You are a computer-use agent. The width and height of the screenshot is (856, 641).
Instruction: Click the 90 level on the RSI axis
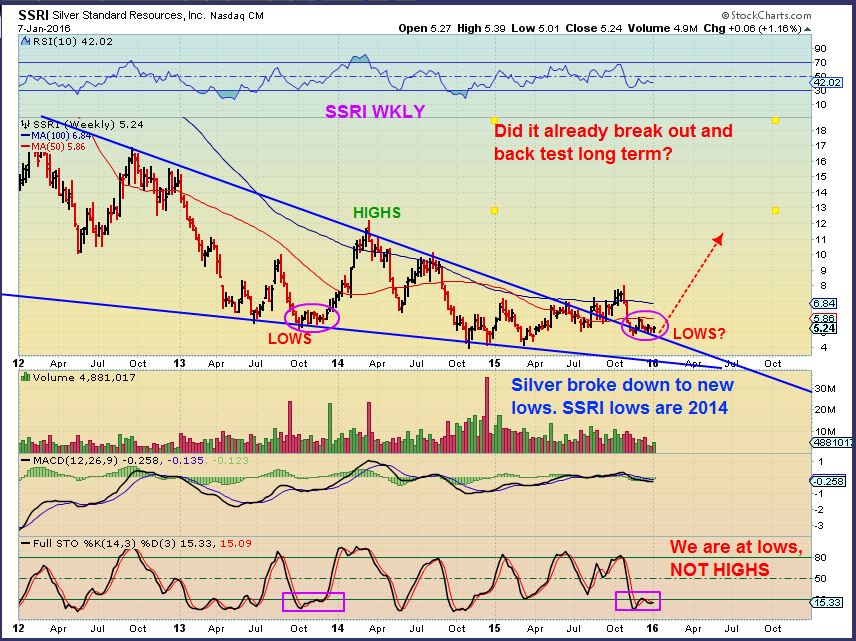tap(821, 49)
